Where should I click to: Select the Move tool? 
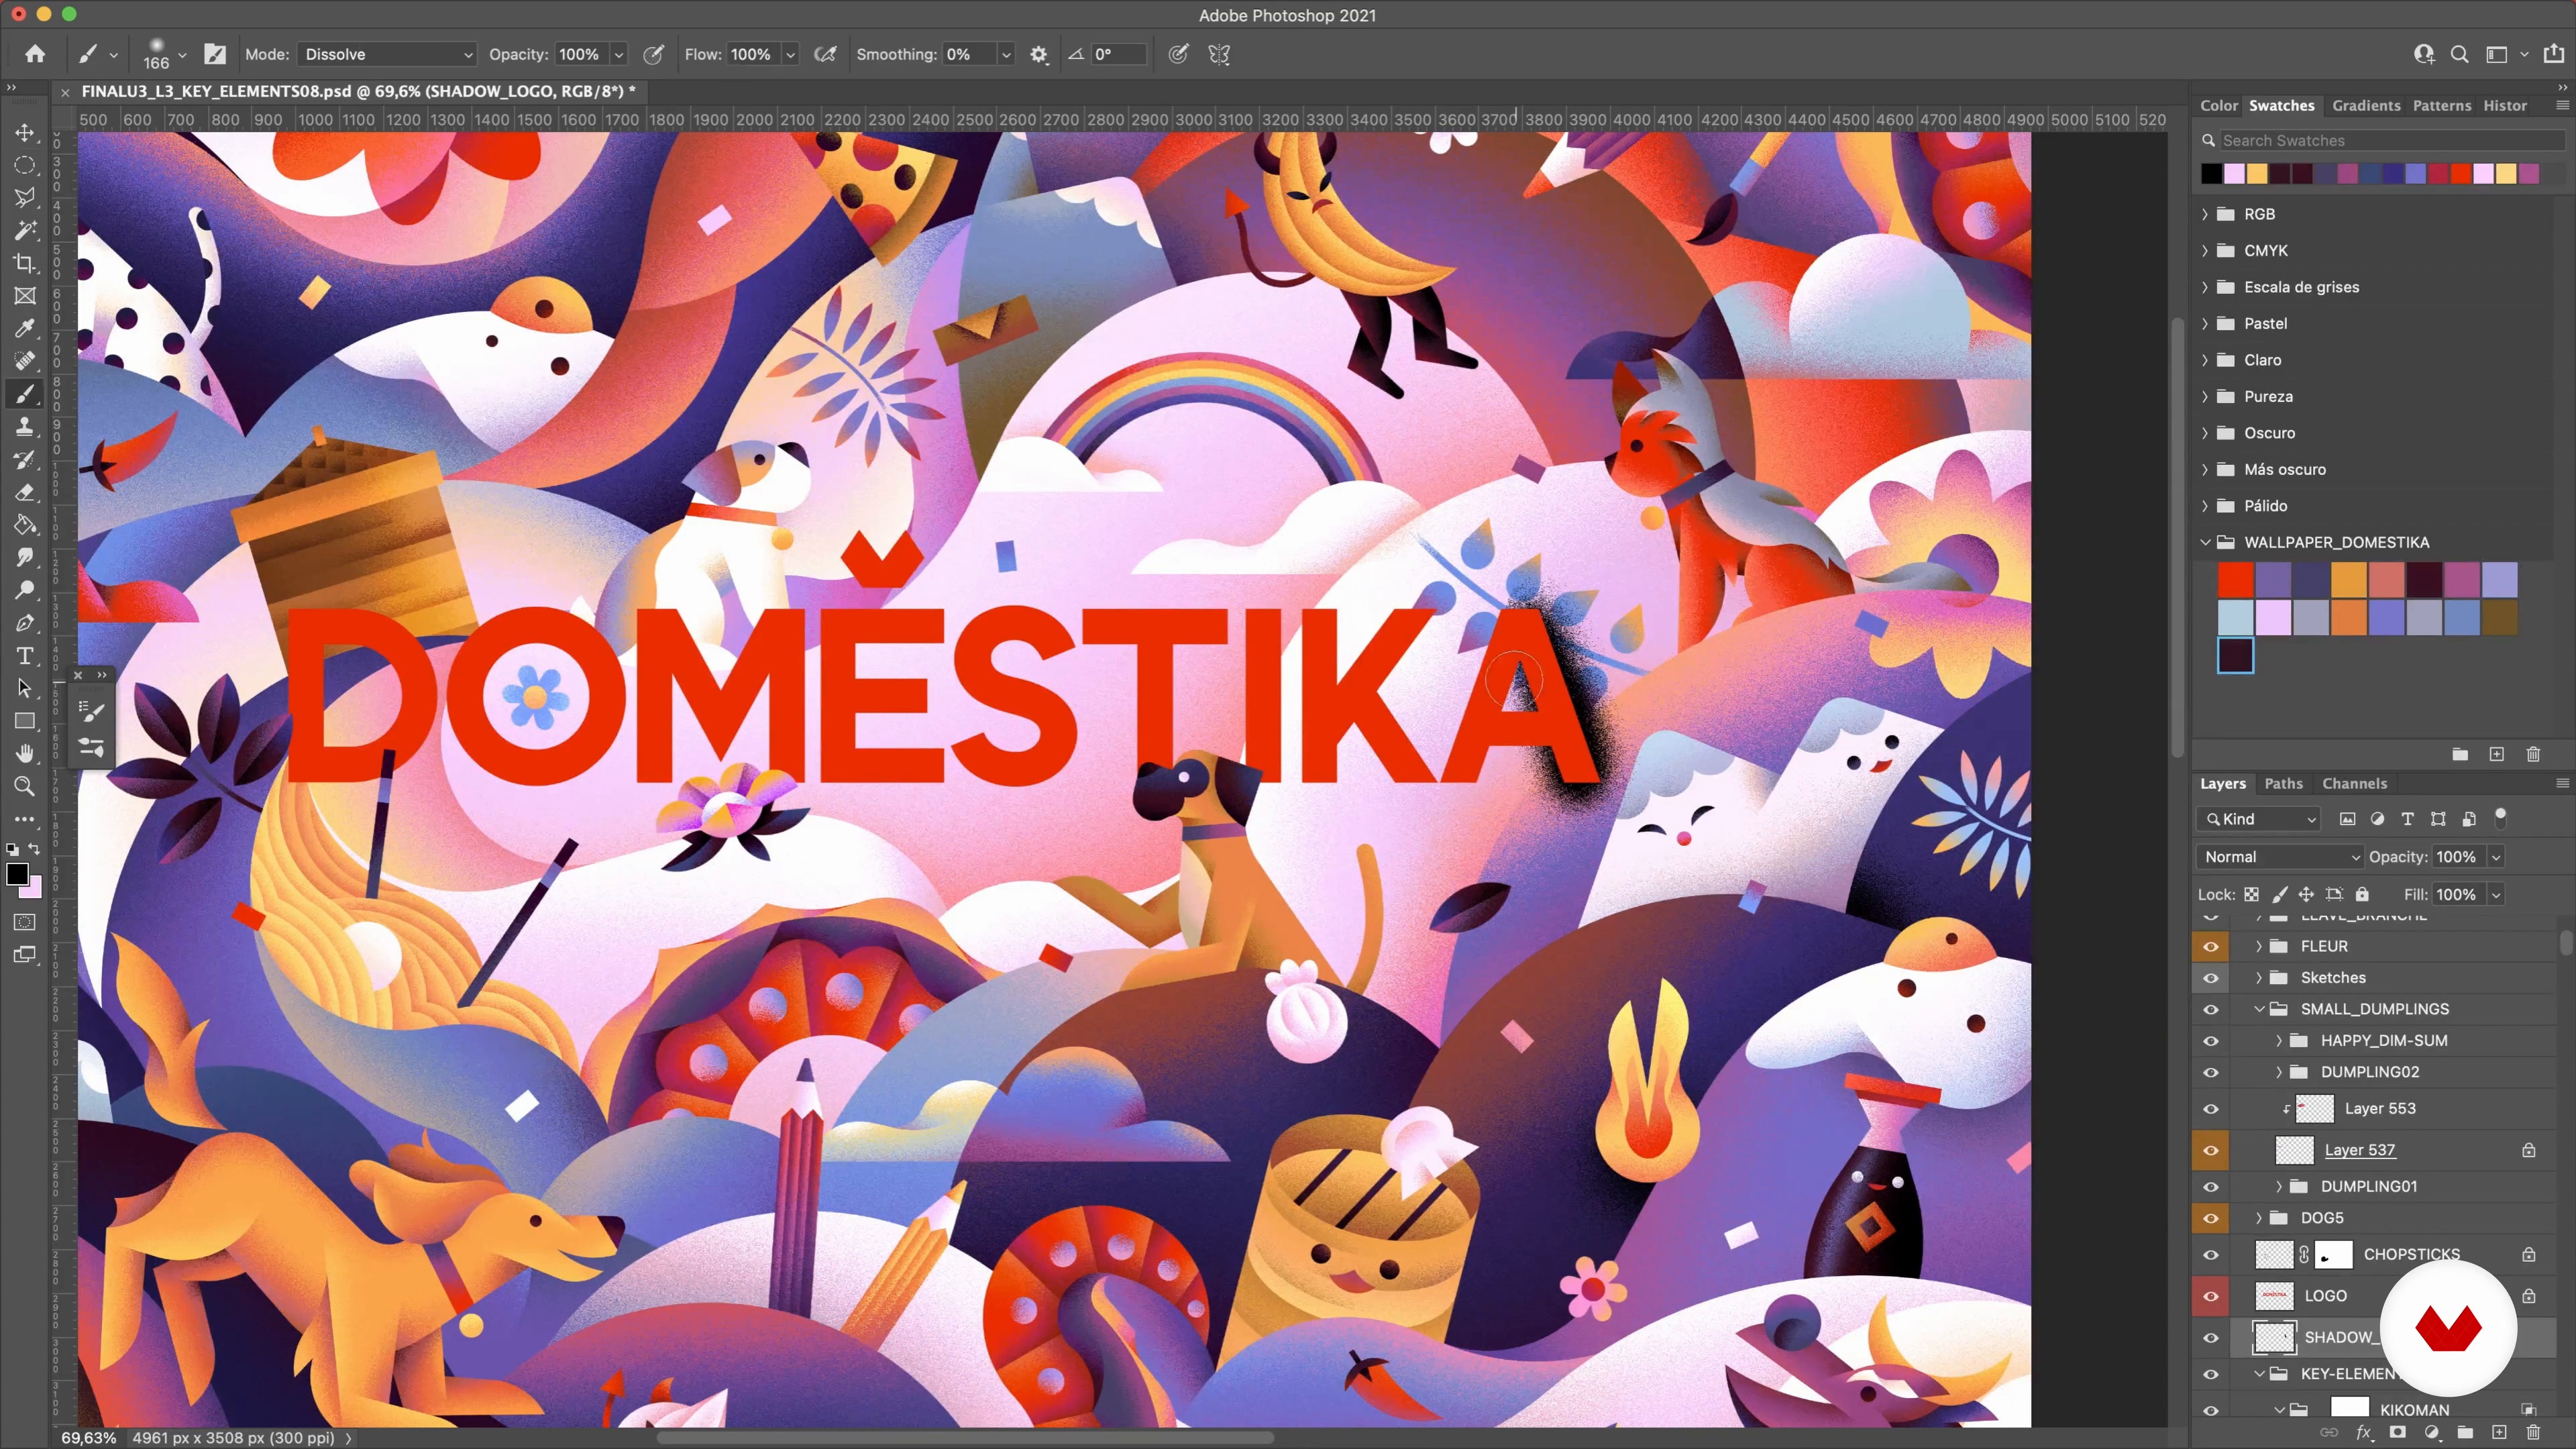pyautogui.click(x=25, y=132)
